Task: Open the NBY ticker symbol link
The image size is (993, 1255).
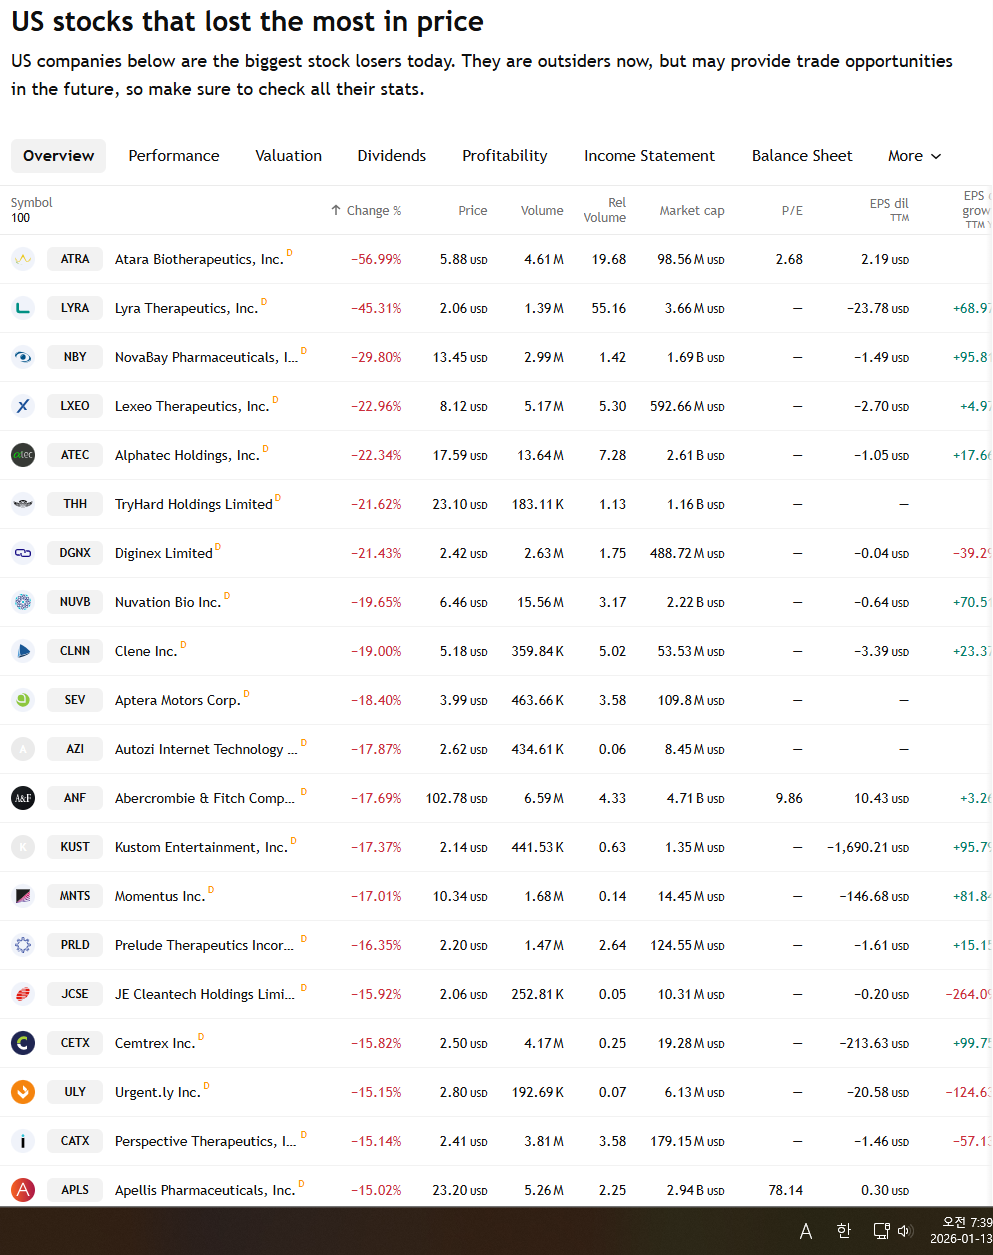Action: [75, 357]
